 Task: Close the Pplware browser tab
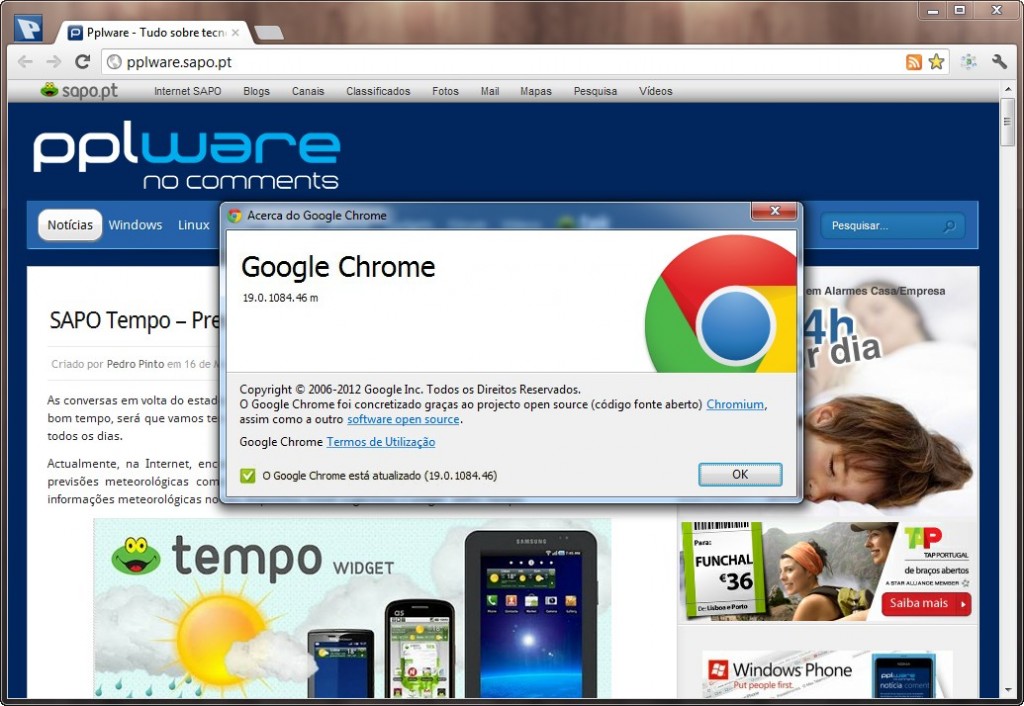click(235, 33)
